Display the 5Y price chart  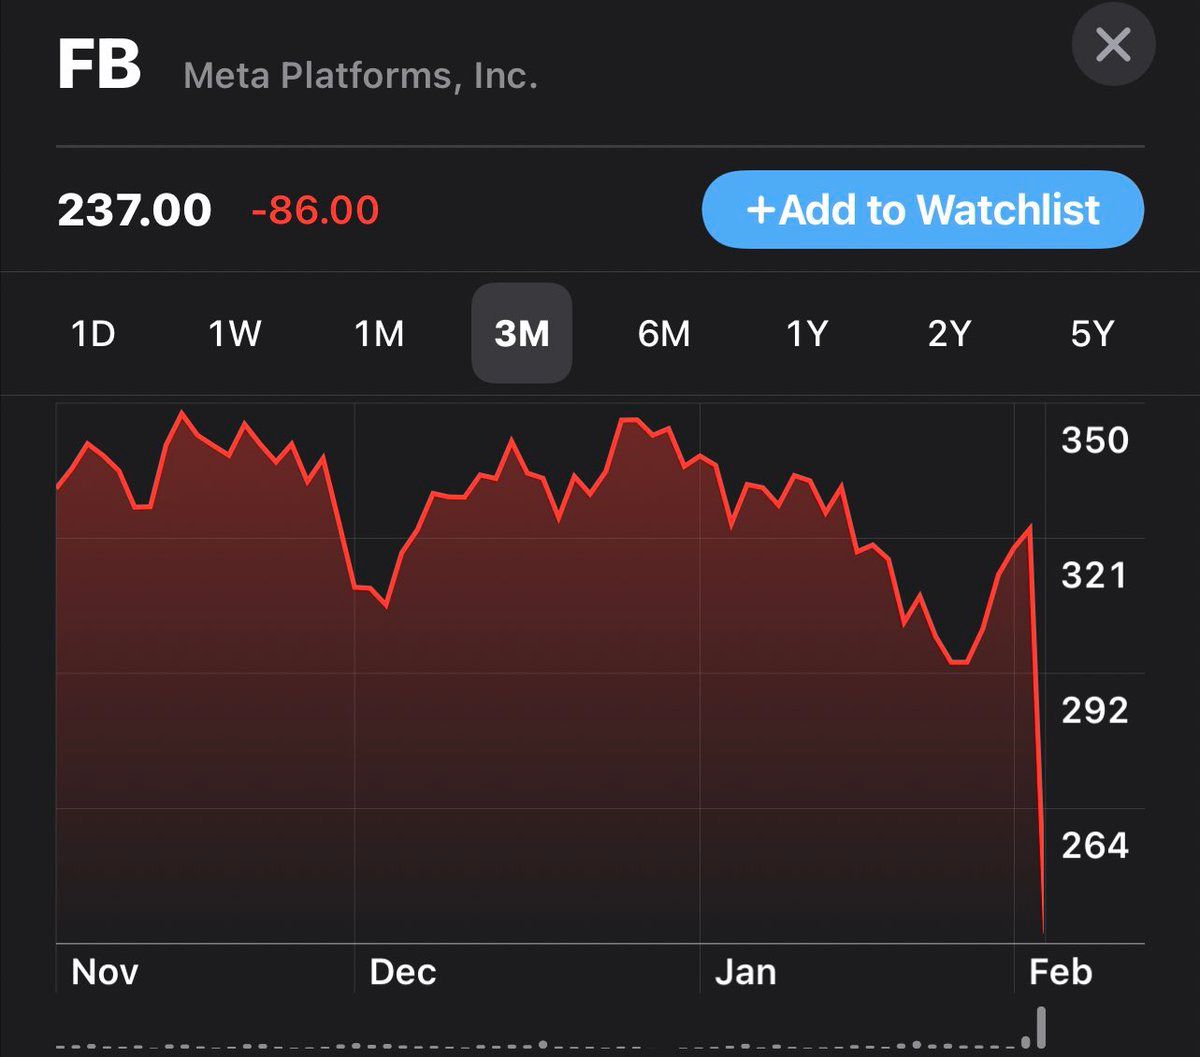click(x=1092, y=334)
